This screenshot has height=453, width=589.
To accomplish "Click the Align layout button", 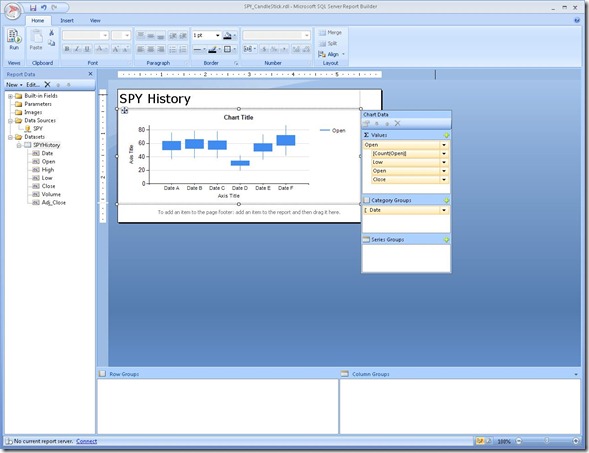I will click(331, 54).
